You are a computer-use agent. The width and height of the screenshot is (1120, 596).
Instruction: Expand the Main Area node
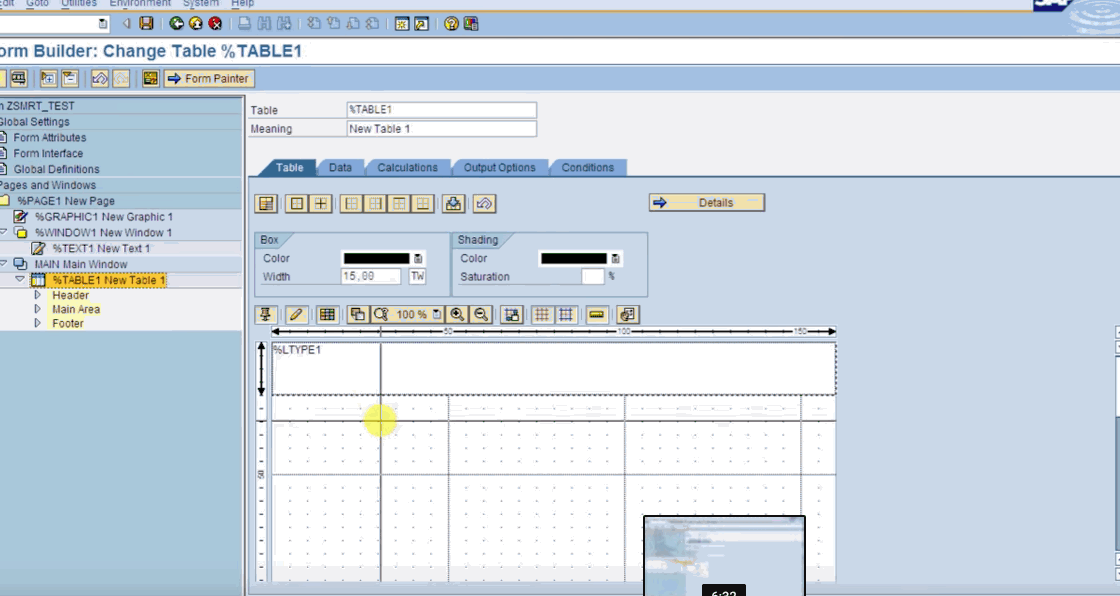coord(38,309)
